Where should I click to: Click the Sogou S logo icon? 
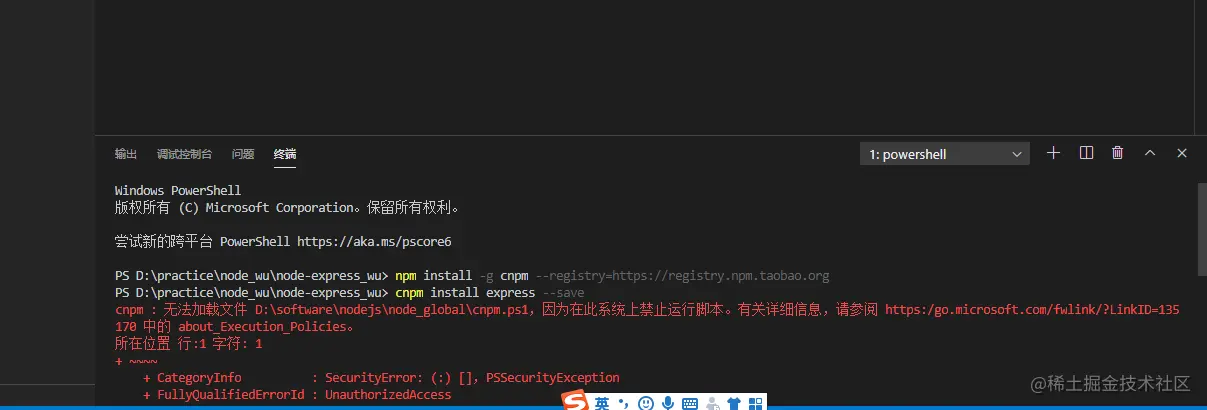tap(574, 402)
